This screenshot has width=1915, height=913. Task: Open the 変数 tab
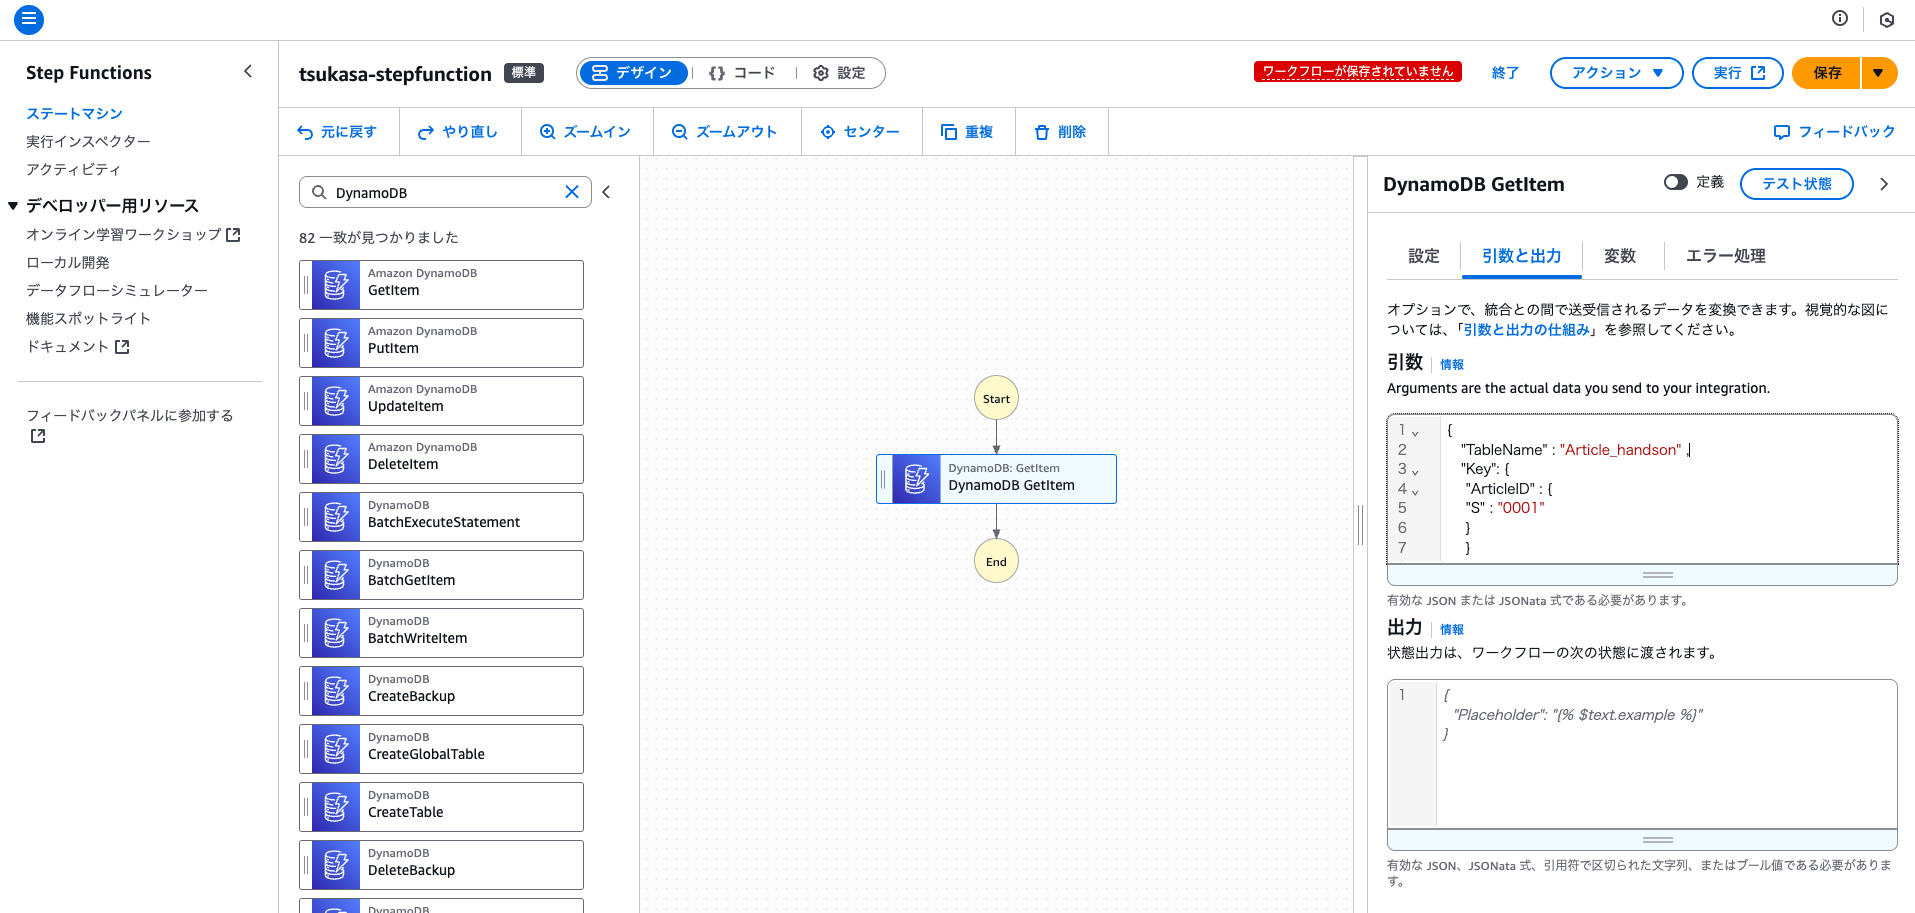[1619, 256]
